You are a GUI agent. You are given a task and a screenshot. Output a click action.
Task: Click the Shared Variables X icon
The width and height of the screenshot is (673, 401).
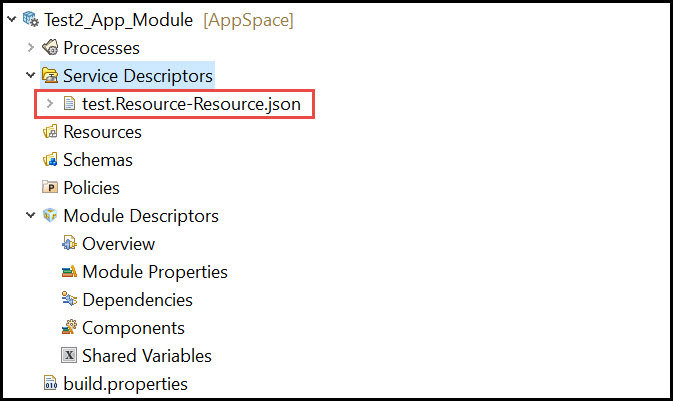[69, 355]
